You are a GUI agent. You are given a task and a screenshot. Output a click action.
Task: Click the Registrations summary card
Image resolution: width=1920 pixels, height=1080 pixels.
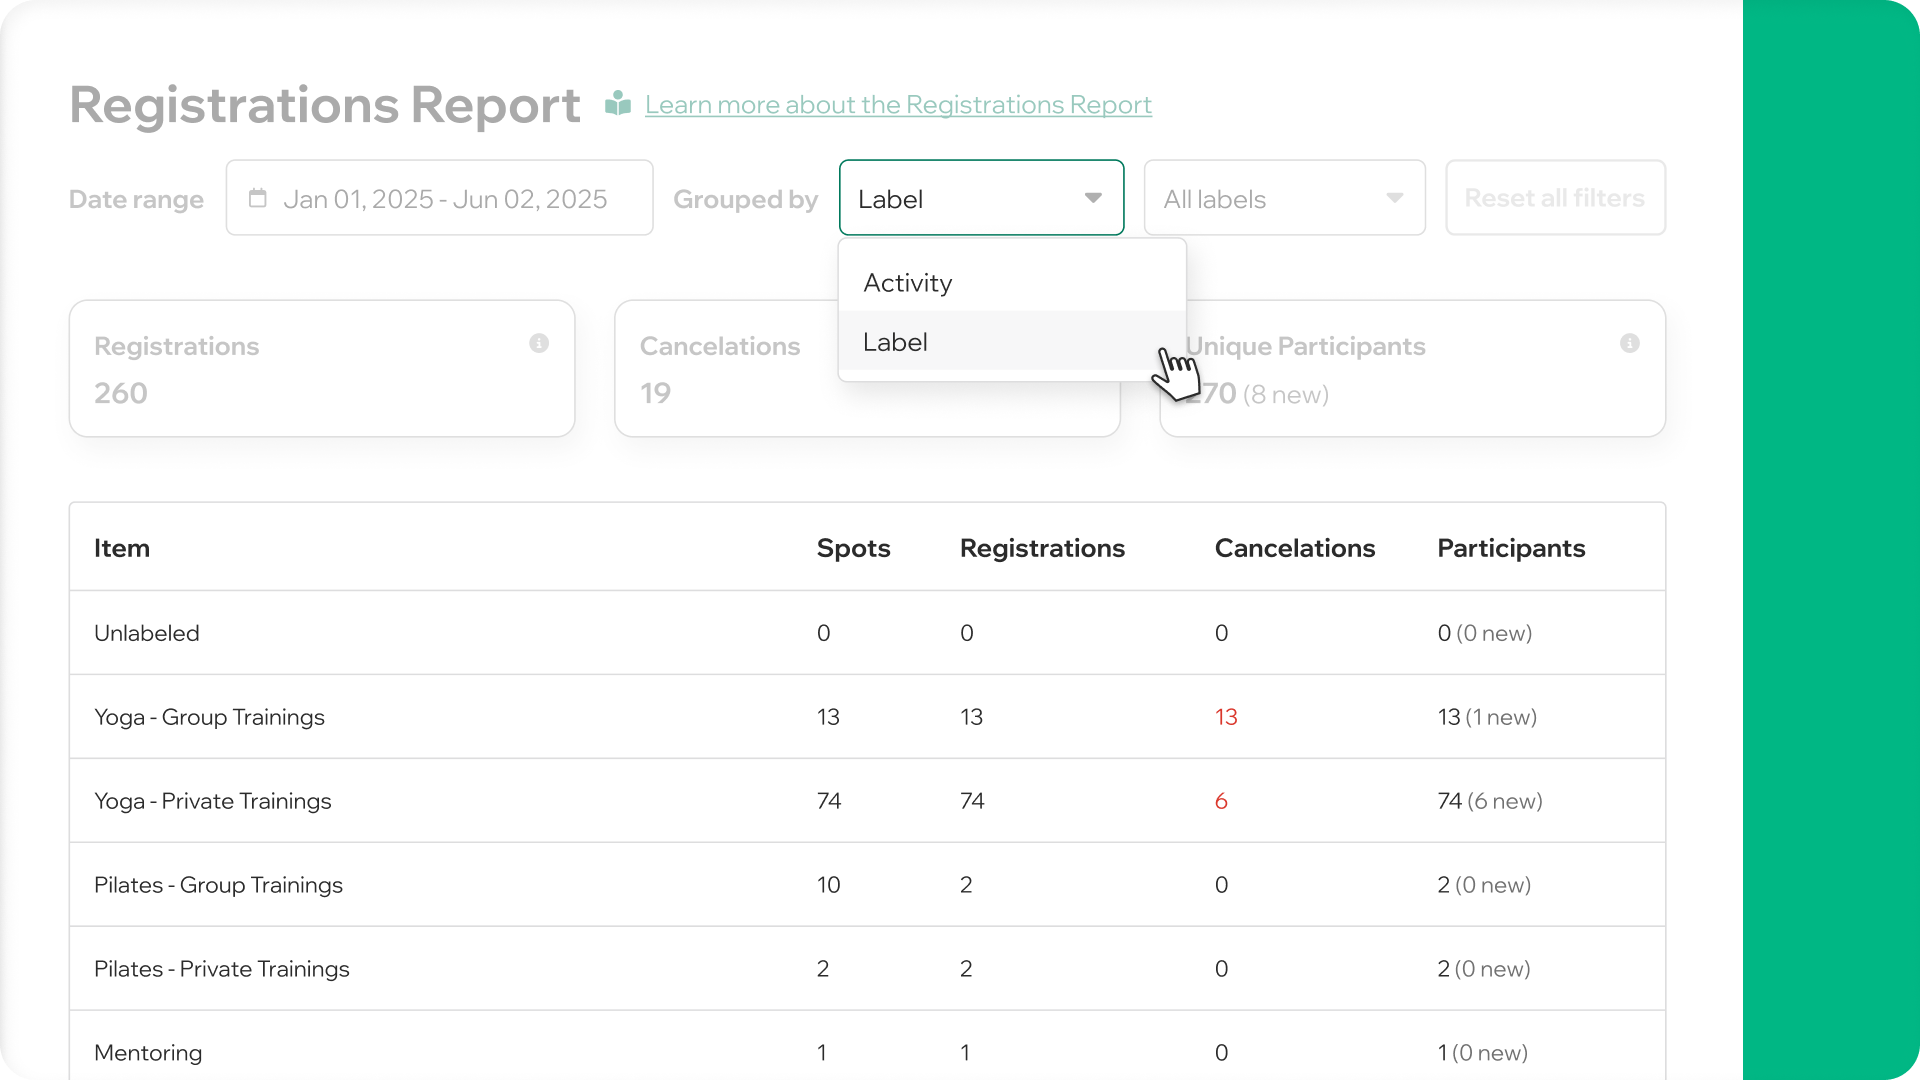coord(321,369)
